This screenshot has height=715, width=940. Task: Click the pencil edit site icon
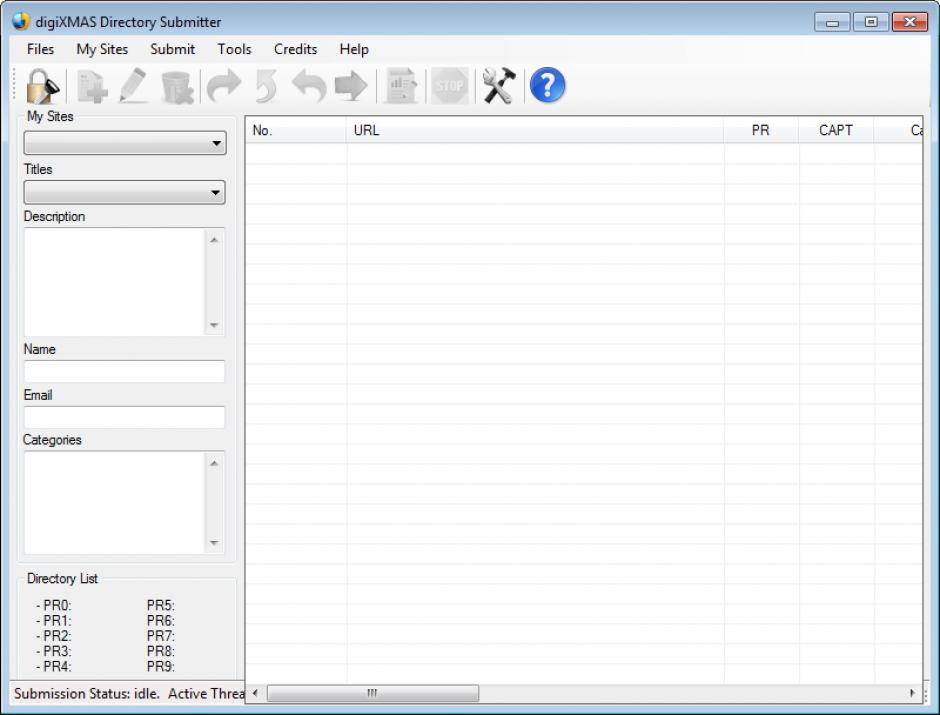click(134, 86)
